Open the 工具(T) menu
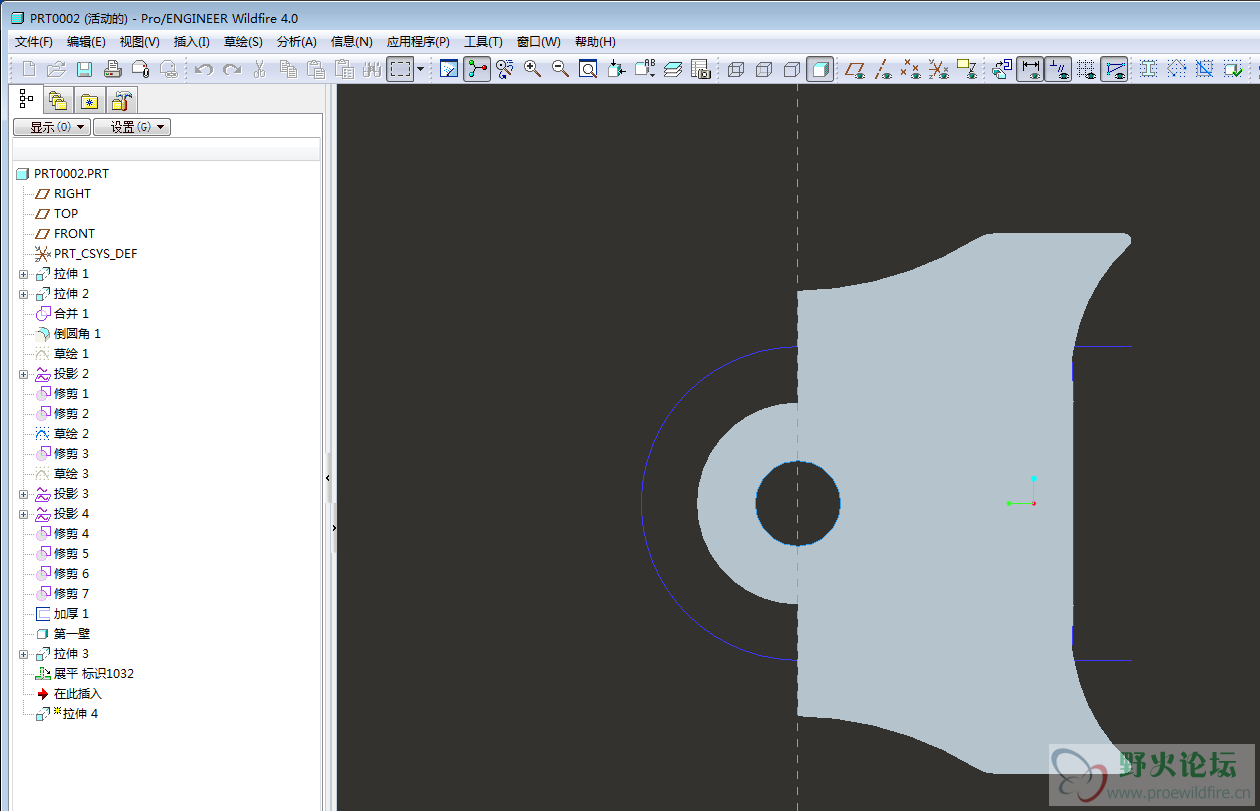This screenshot has height=811, width=1260. click(483, 42)
